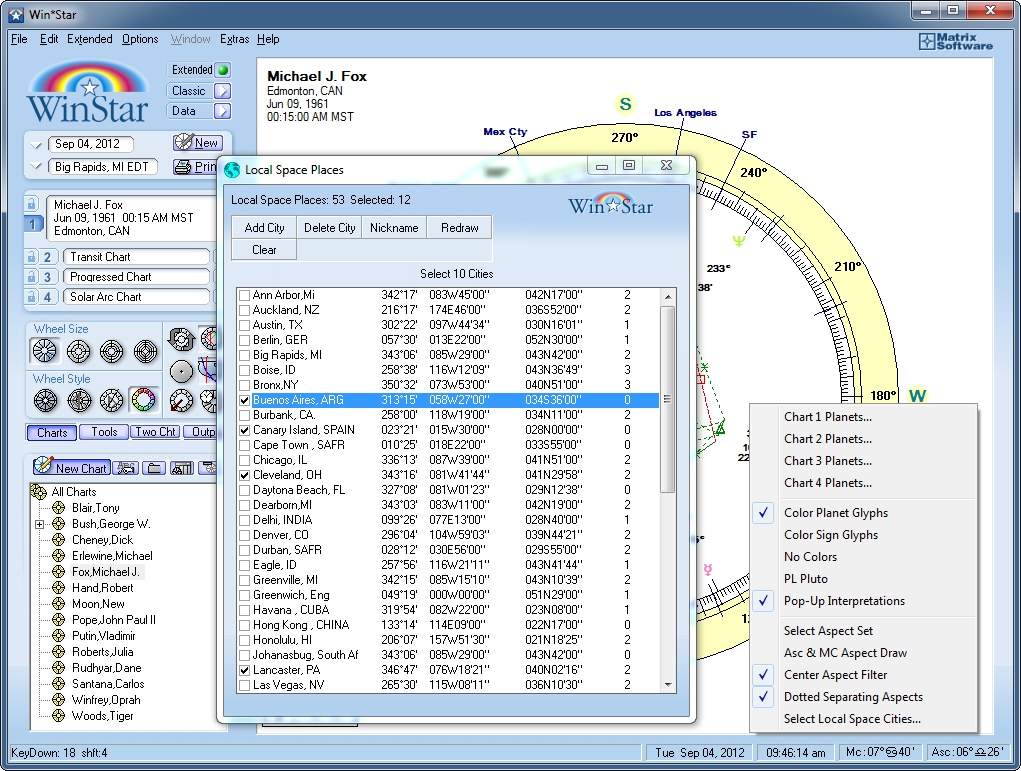Image resolution: width=1021 pixels, height=771 pixels.
Task: Expand the Bush, George W. tree node
Action: pyautogui.click(x=39, y=524)
